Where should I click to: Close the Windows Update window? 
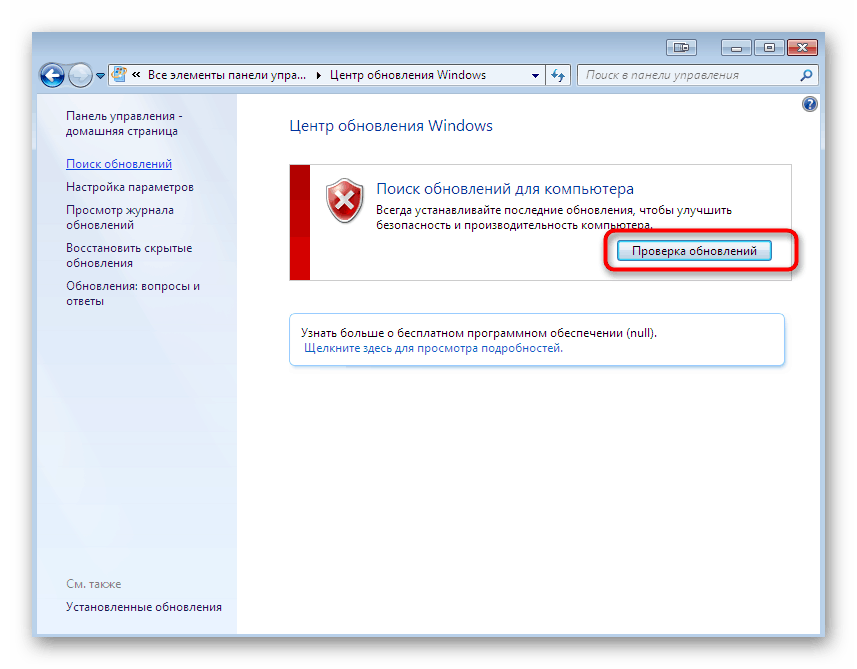click(802, 48)
